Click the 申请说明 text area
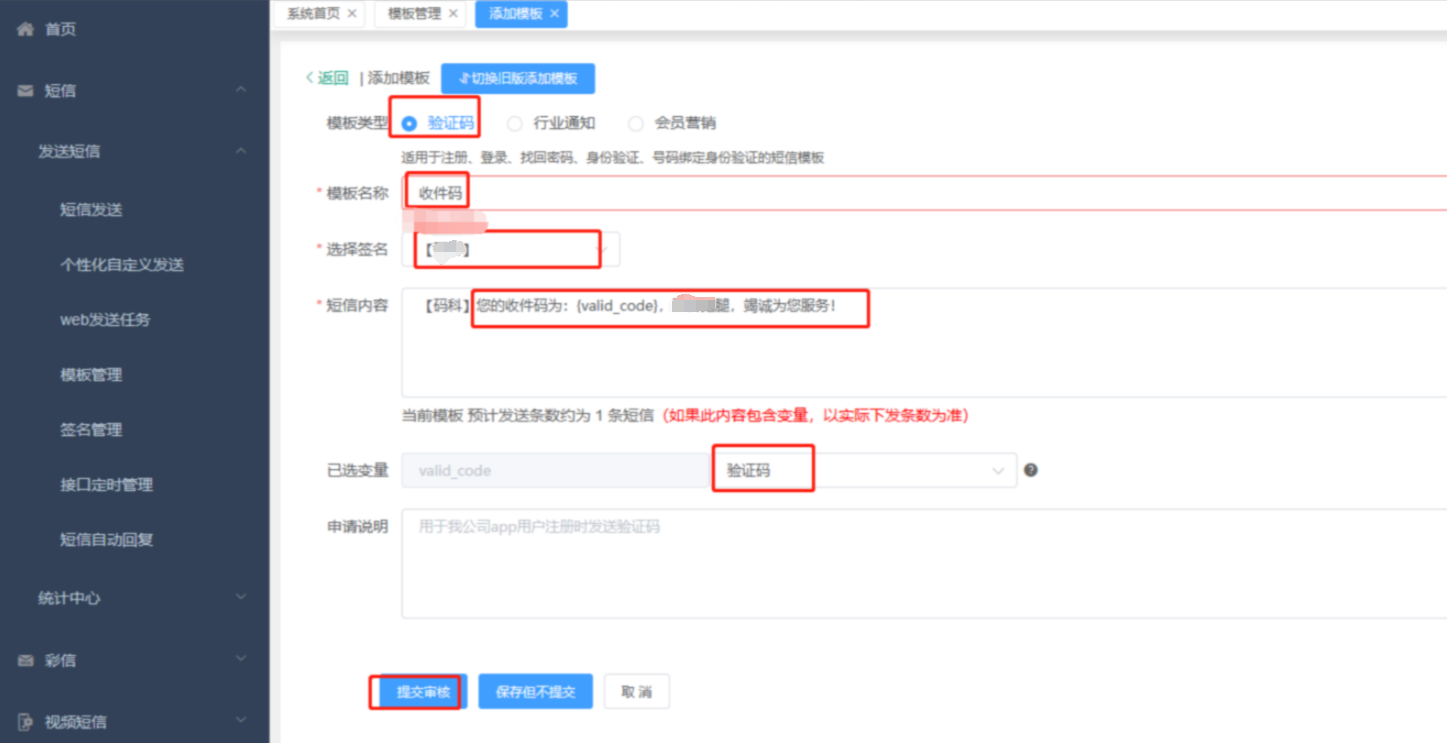Viewport: 1447px width, 743px height. point(925,564)
